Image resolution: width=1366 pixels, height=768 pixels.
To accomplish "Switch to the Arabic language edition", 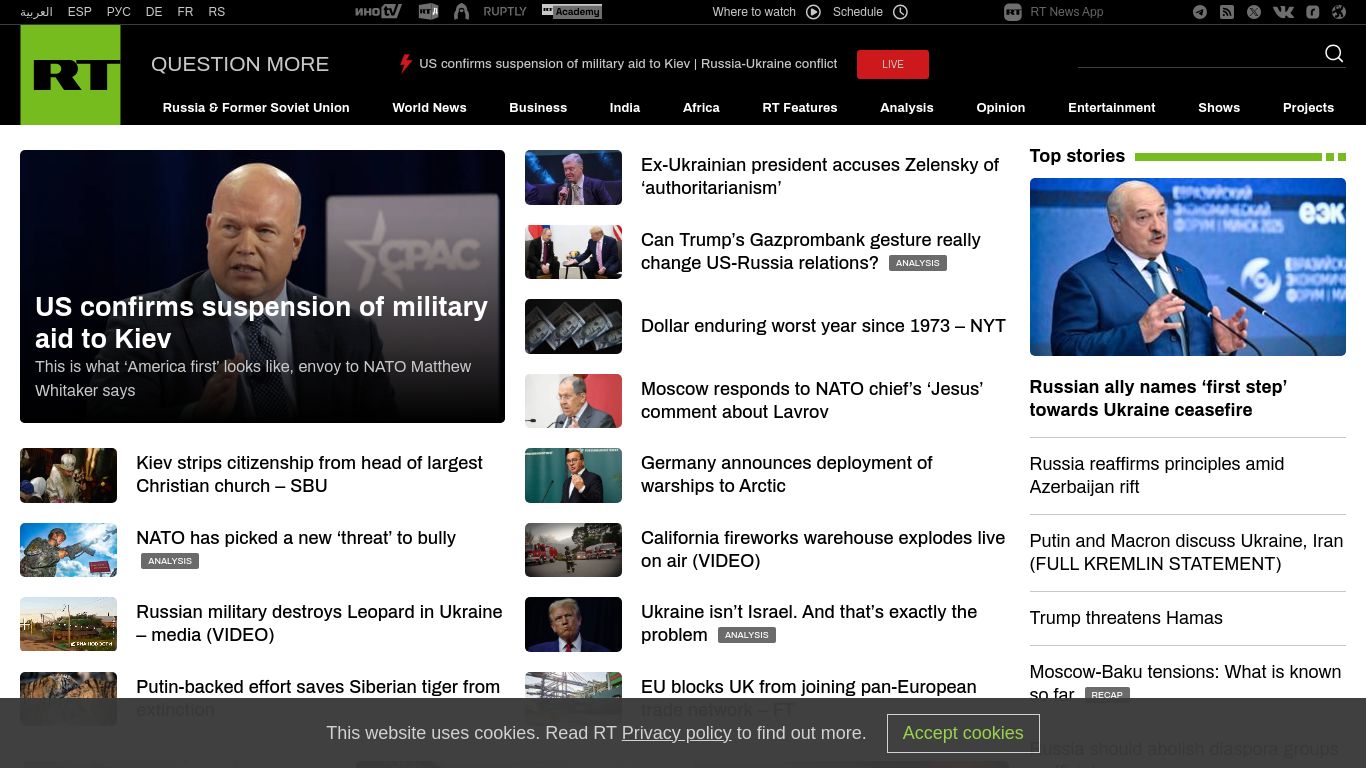I will point(36,12).
